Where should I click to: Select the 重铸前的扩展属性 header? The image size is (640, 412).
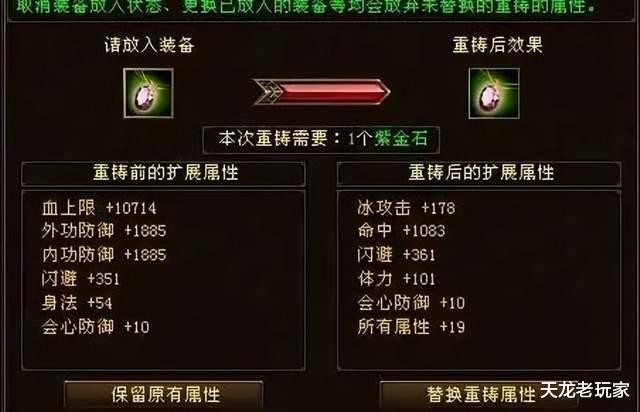point(163,174)
